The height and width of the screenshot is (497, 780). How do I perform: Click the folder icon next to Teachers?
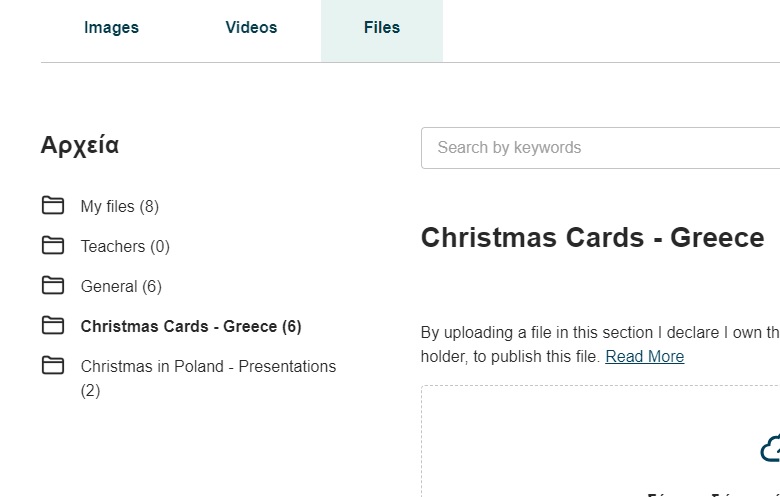tap(53, 245)
